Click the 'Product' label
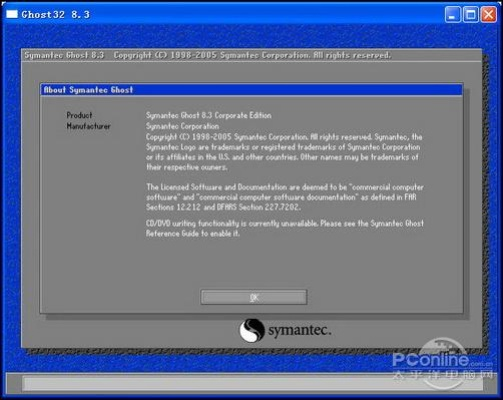The width and height of the screenshot is (503, 400). tap(79, 115)
